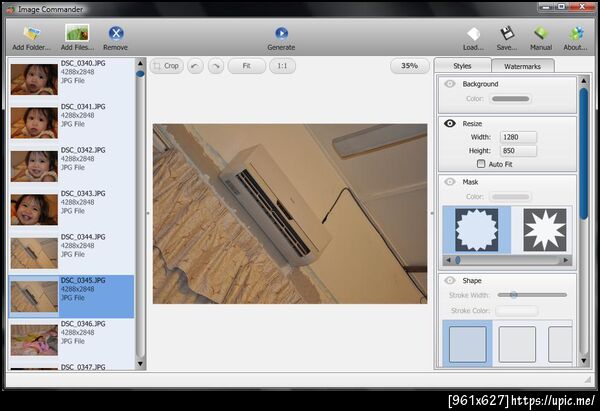Click the Image Commander title bar icon
The width and height of the screenshot is (600, 411).
tap(10, 9)
